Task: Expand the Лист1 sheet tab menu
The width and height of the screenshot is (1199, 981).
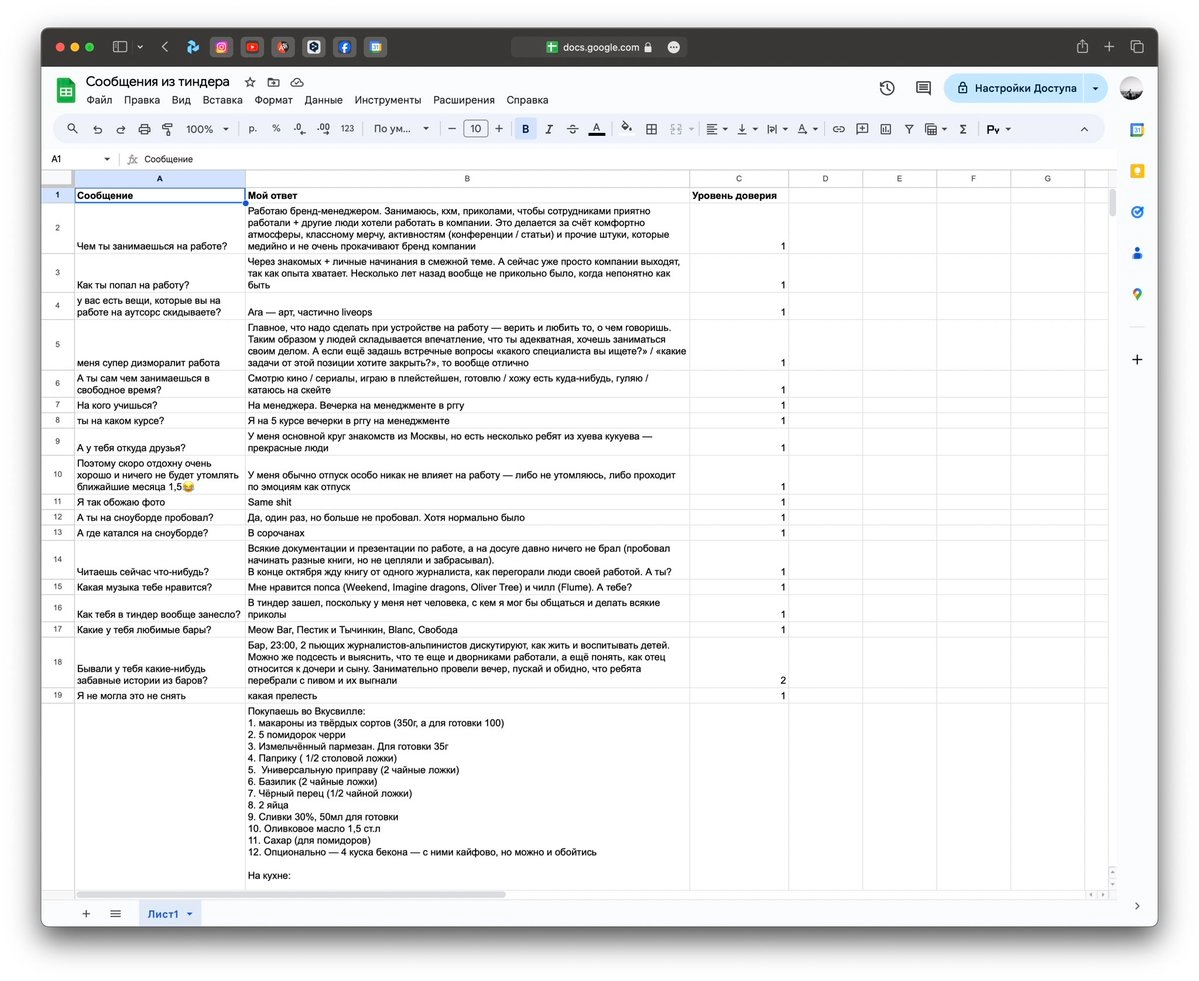Action: coord(190,914)
